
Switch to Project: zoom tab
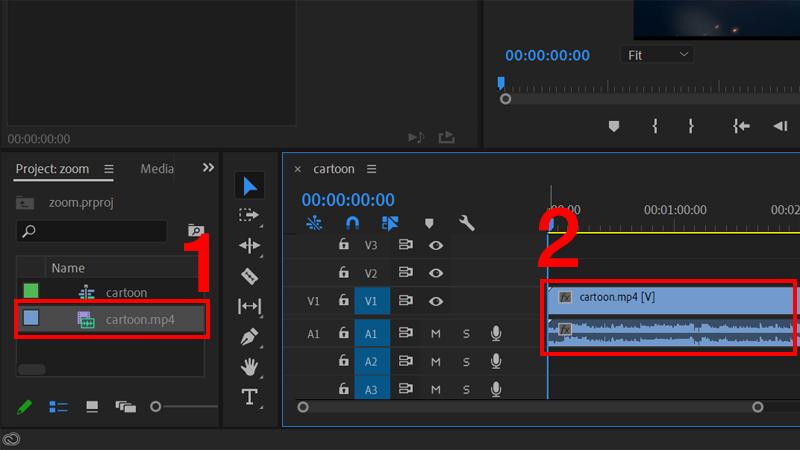[x=52, y=169]
